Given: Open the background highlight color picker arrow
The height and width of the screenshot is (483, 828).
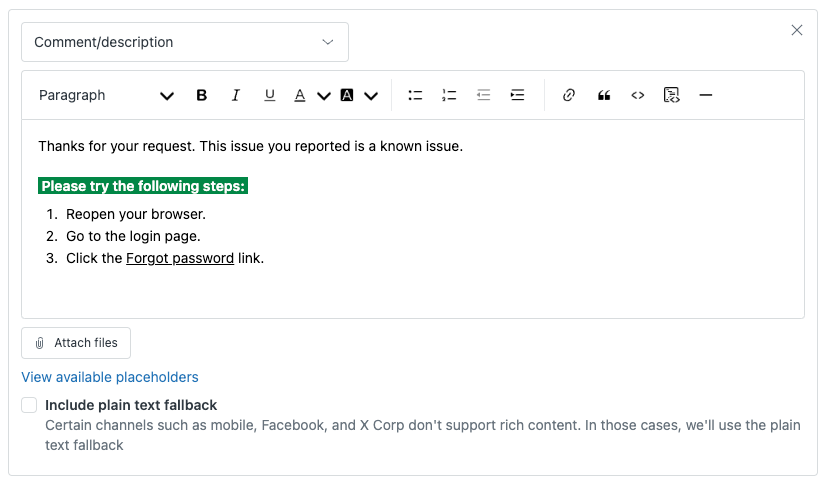Looking at the screenshot, I should pos(371,96).
